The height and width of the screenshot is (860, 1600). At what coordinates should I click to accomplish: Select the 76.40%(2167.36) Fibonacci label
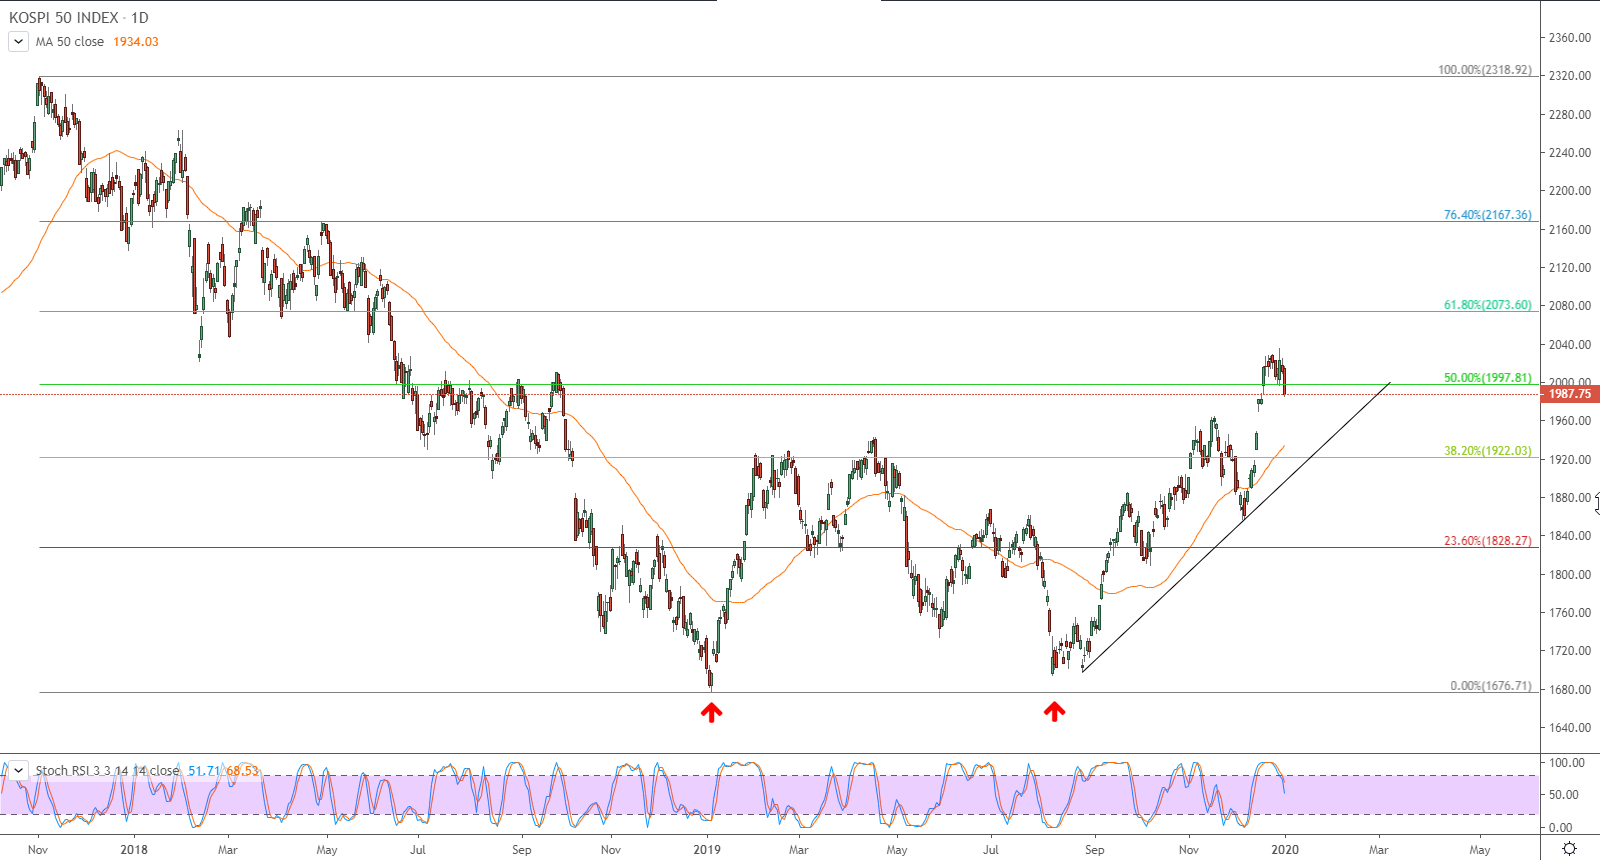click(x=1488, y=215)
